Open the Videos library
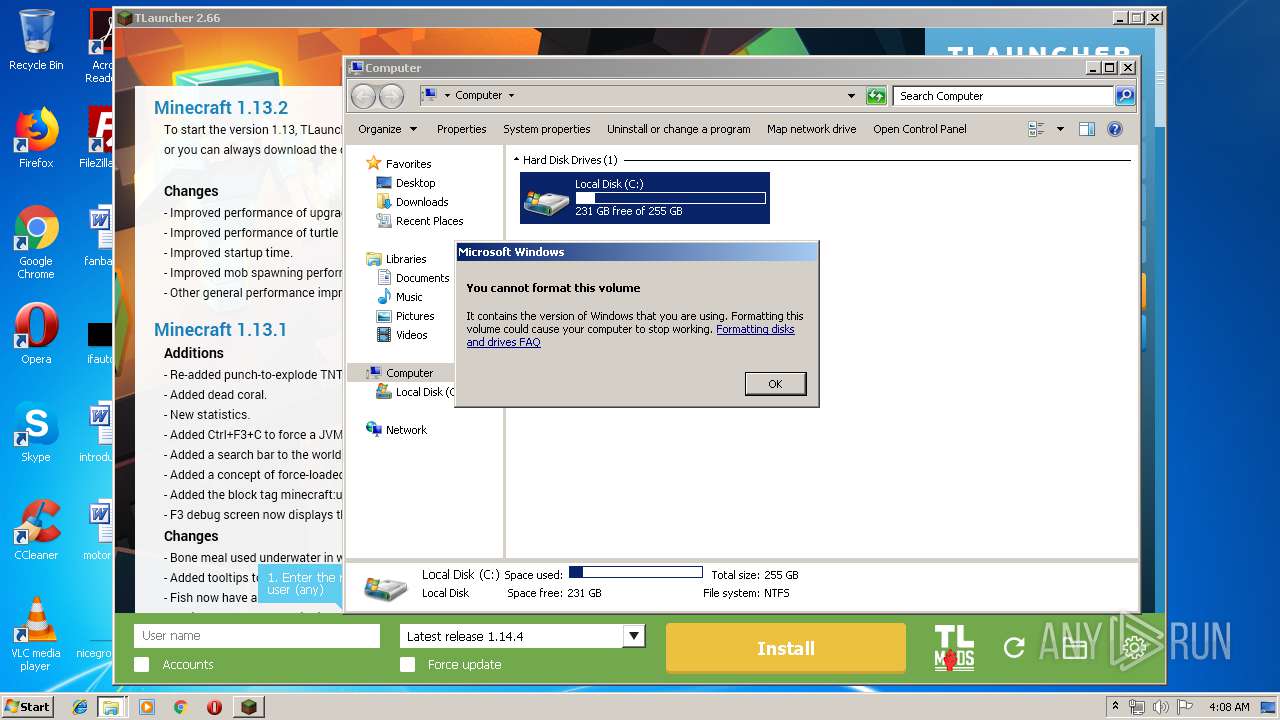 tap(401, 335)
